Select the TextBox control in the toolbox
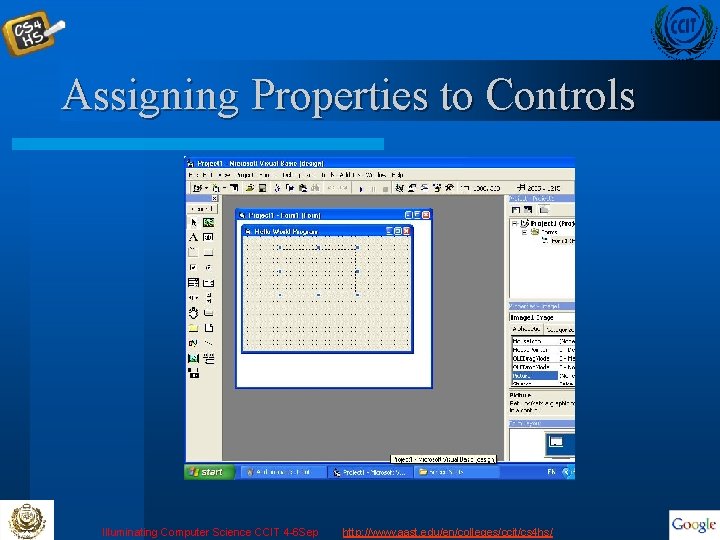 click(x=208, y=237)
